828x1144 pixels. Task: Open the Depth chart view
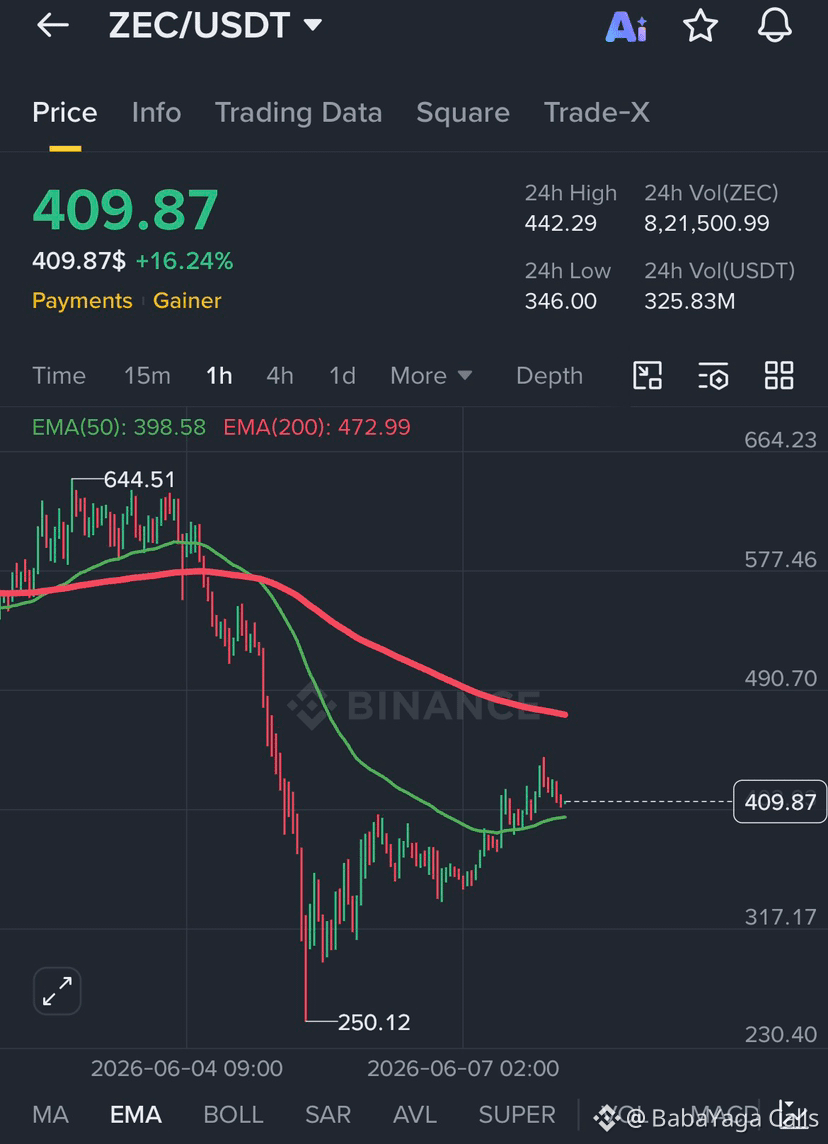(x=549, y=376)
